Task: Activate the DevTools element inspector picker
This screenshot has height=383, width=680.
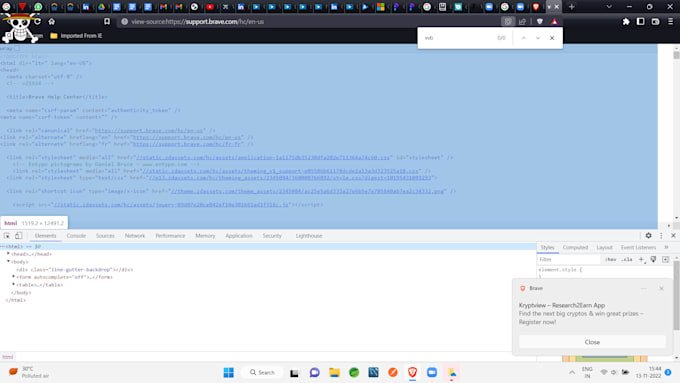Action: click(x=7, y=236)
